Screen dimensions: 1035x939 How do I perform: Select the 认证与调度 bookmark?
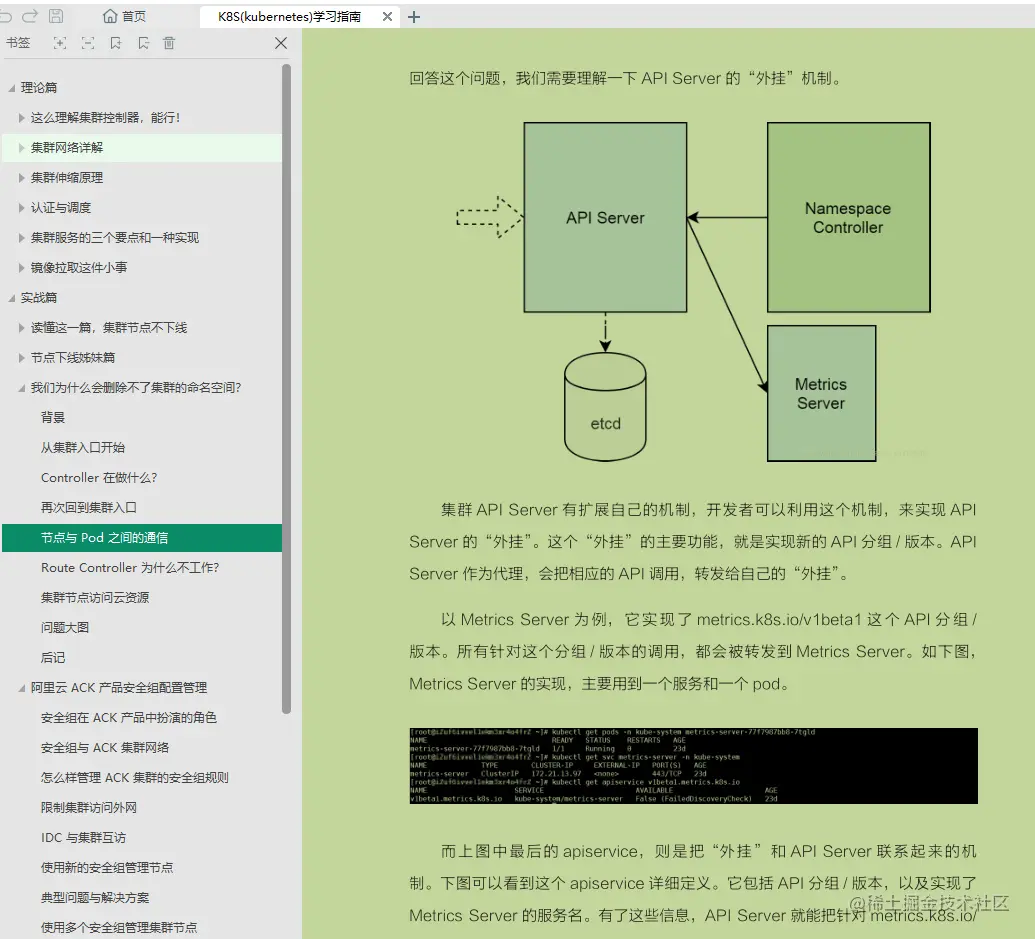point(61,208)
